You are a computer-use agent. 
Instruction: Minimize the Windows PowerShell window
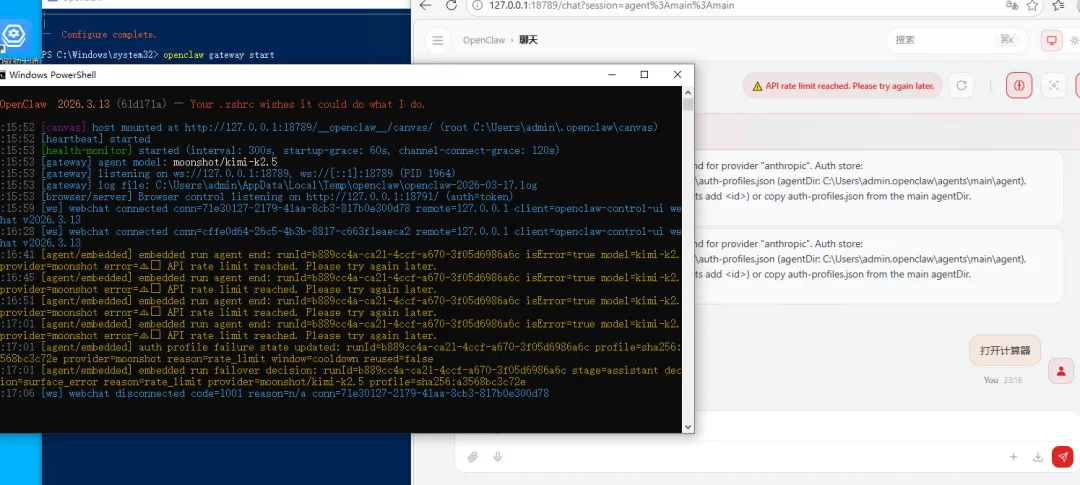point(610,74)
